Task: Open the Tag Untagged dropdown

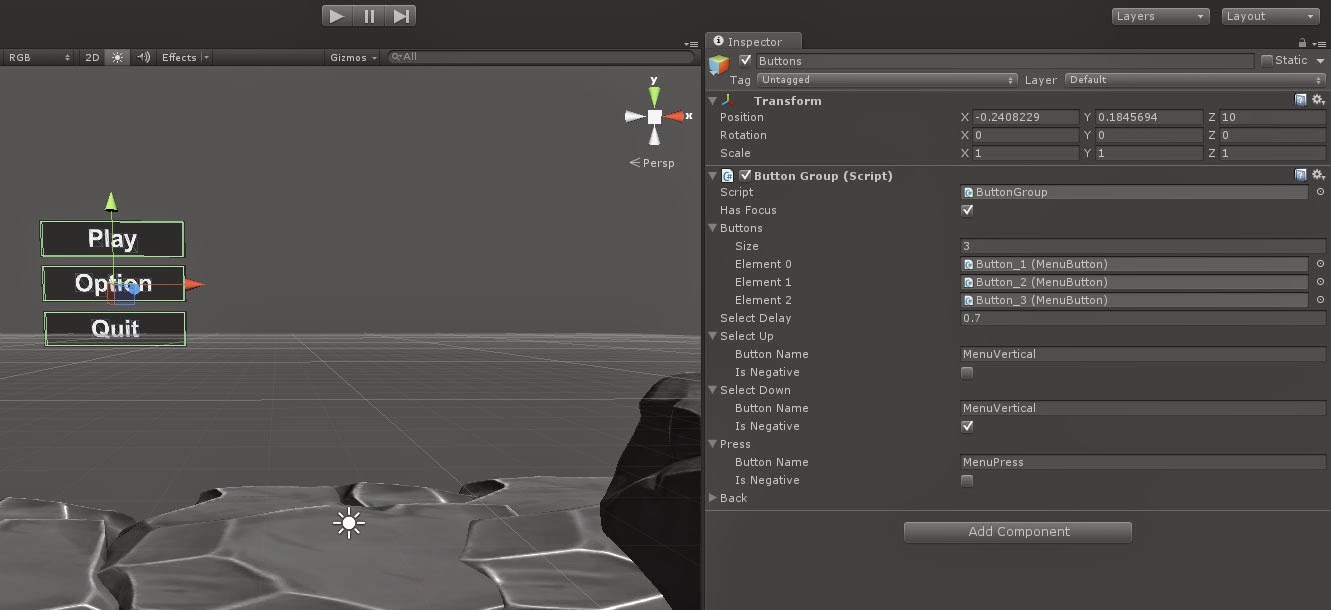Action: [x=887, y=80]
